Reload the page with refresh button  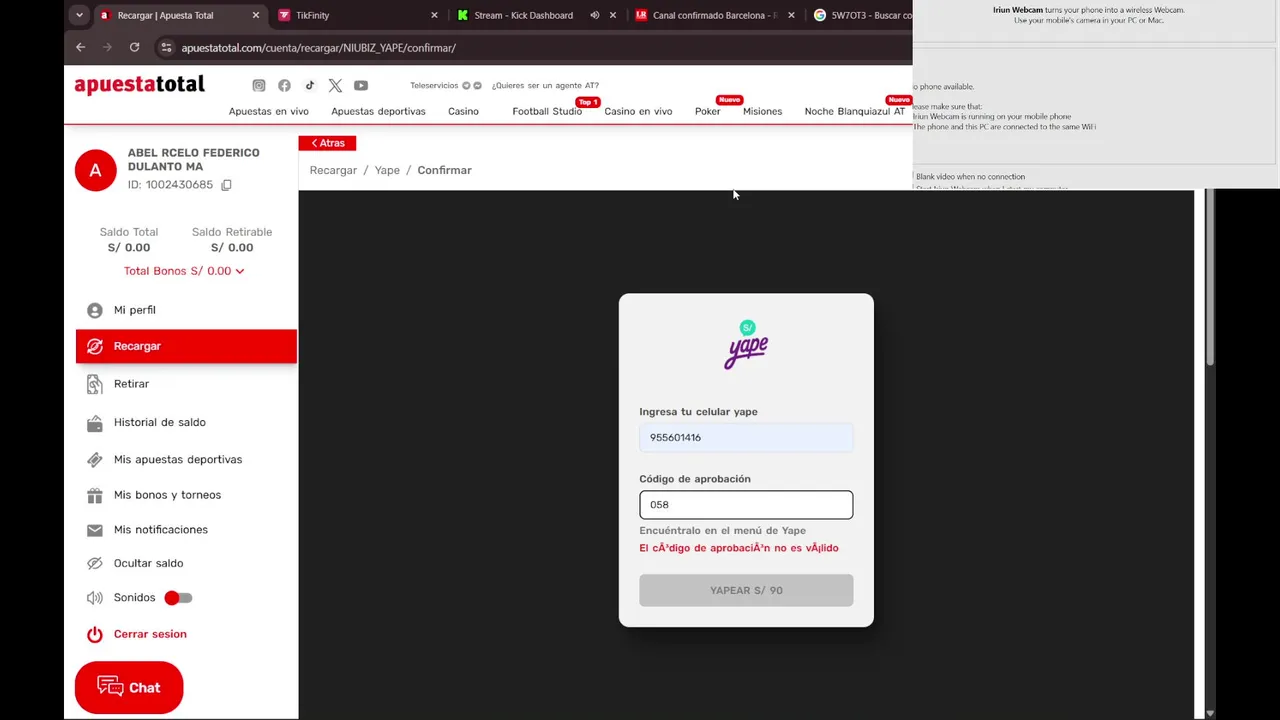134,47
